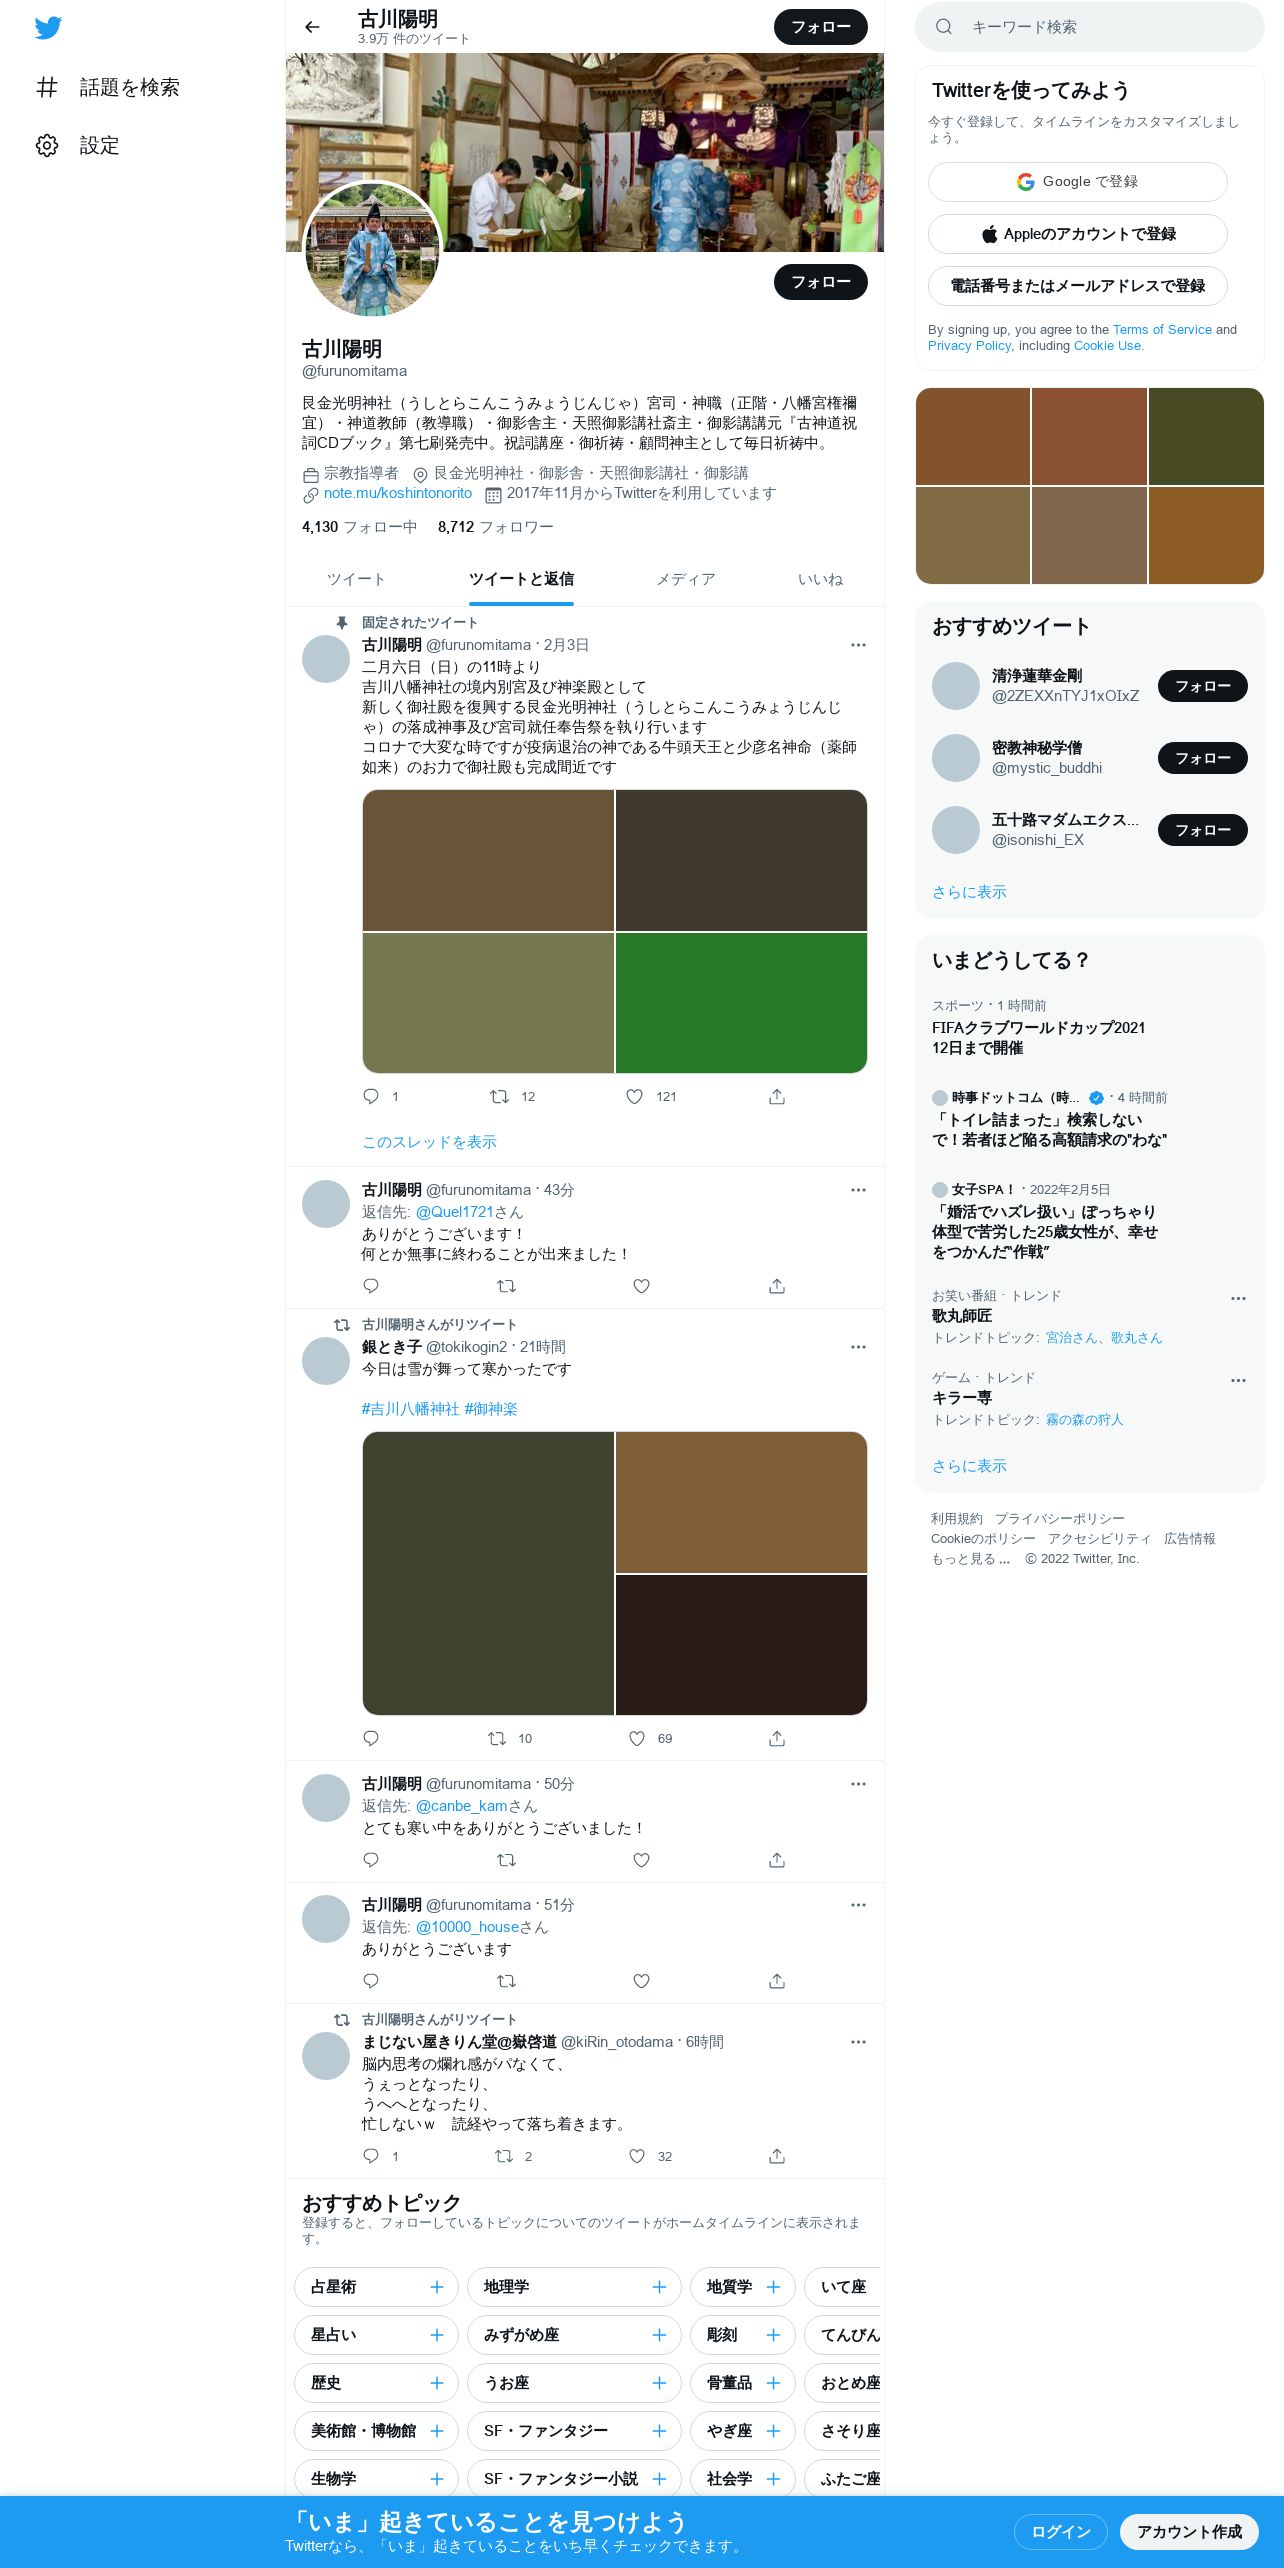Open the @canbe_kam mention link
This screenshot has height=2568, width=1284.
(462, 1806)
